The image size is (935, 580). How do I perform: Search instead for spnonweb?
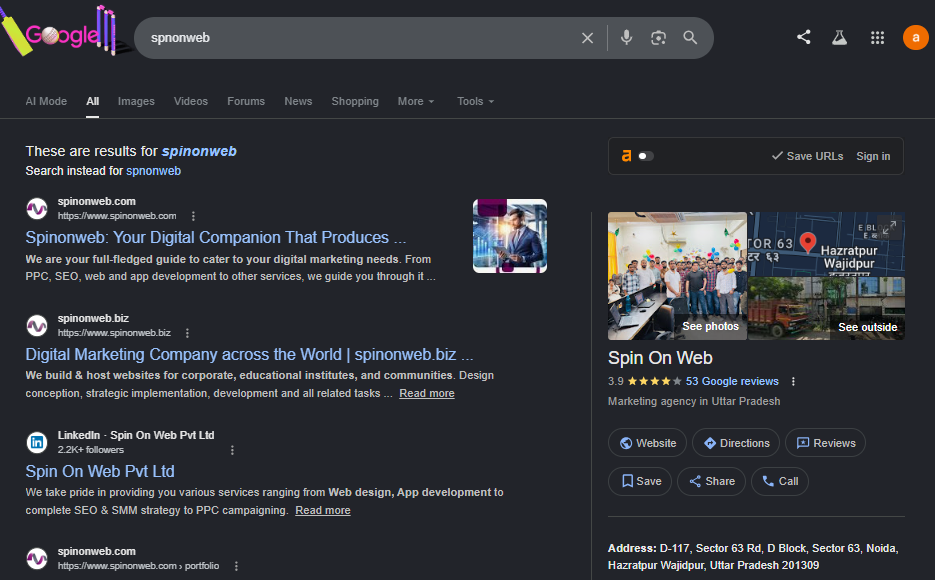point(153,171)
